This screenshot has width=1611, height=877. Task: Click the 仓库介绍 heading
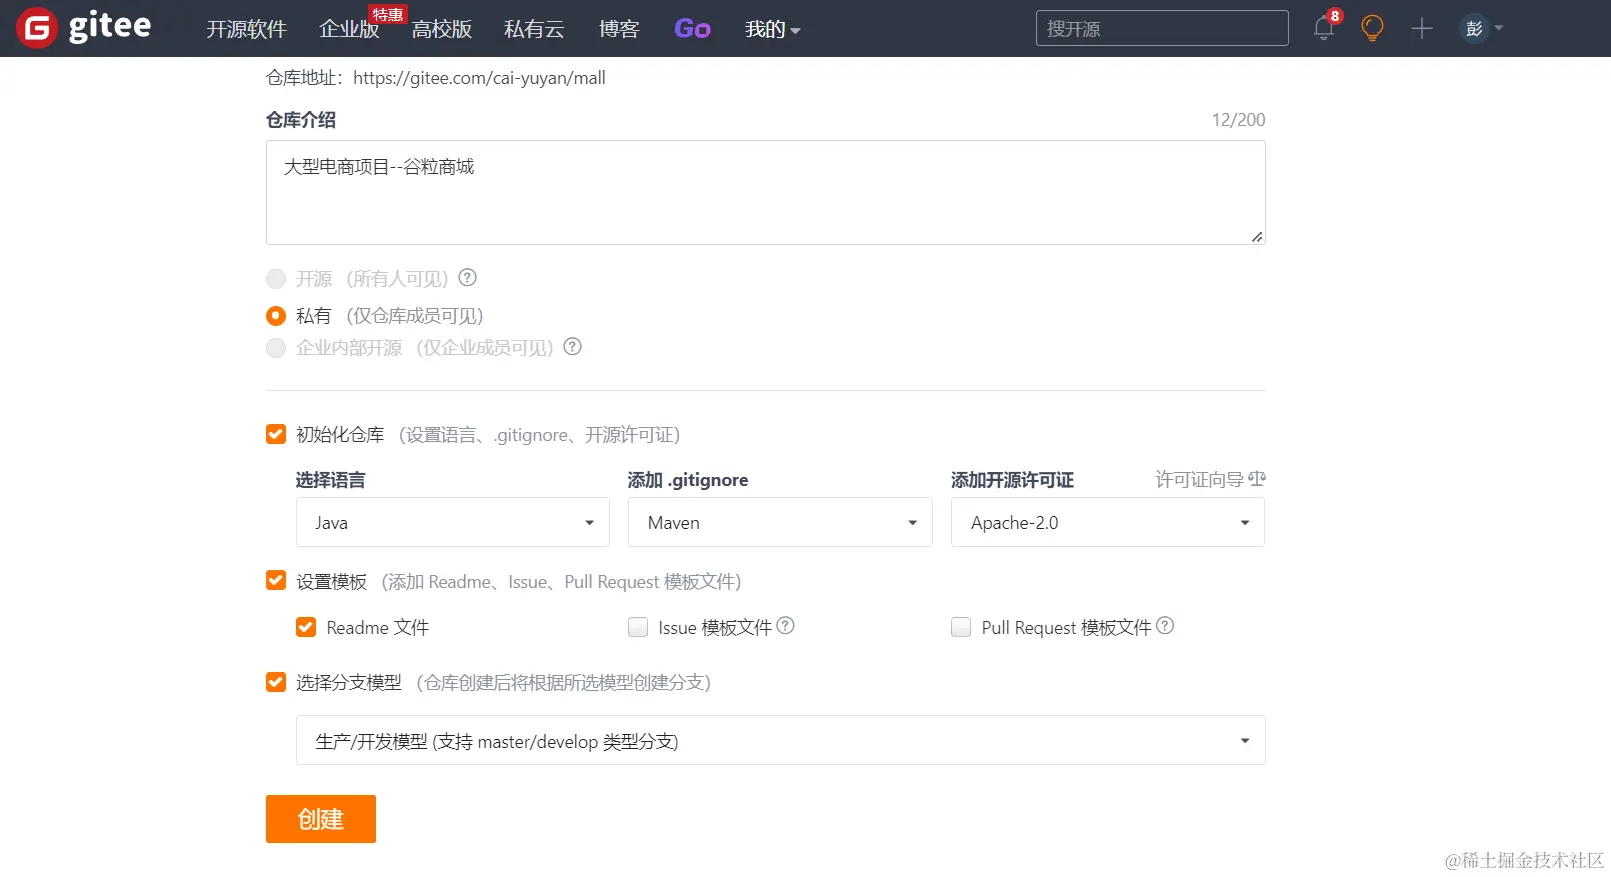[x=301, y=120]
